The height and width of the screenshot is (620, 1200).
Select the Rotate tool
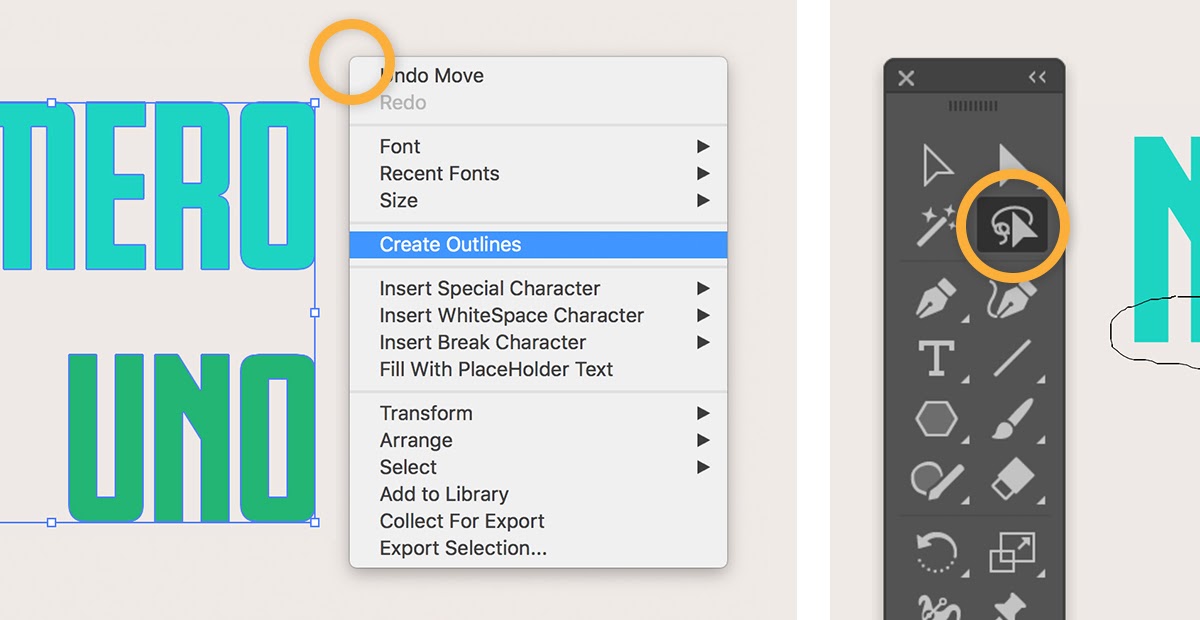click(937, 552)
